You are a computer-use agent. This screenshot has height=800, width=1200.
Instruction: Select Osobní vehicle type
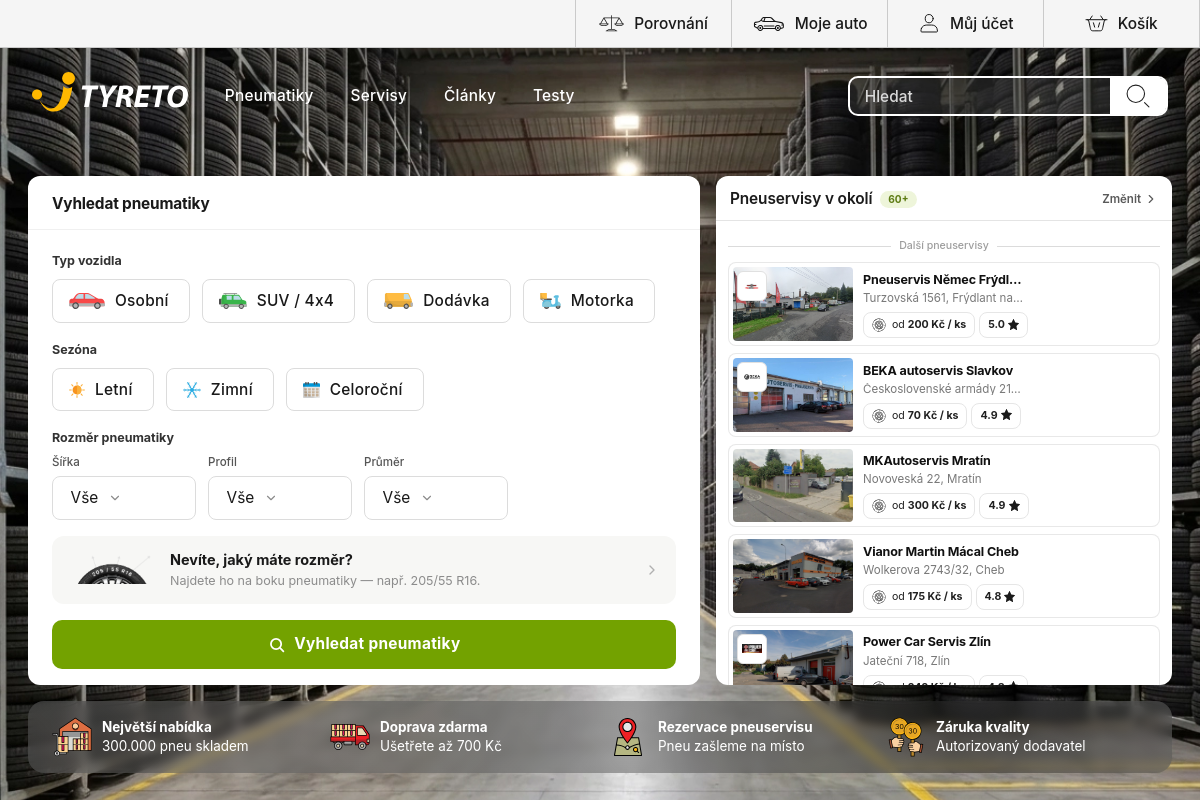pos(121,301)
